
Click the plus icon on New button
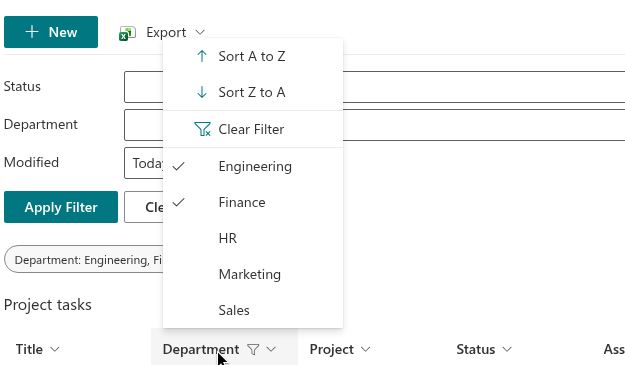tap(32, 32)
